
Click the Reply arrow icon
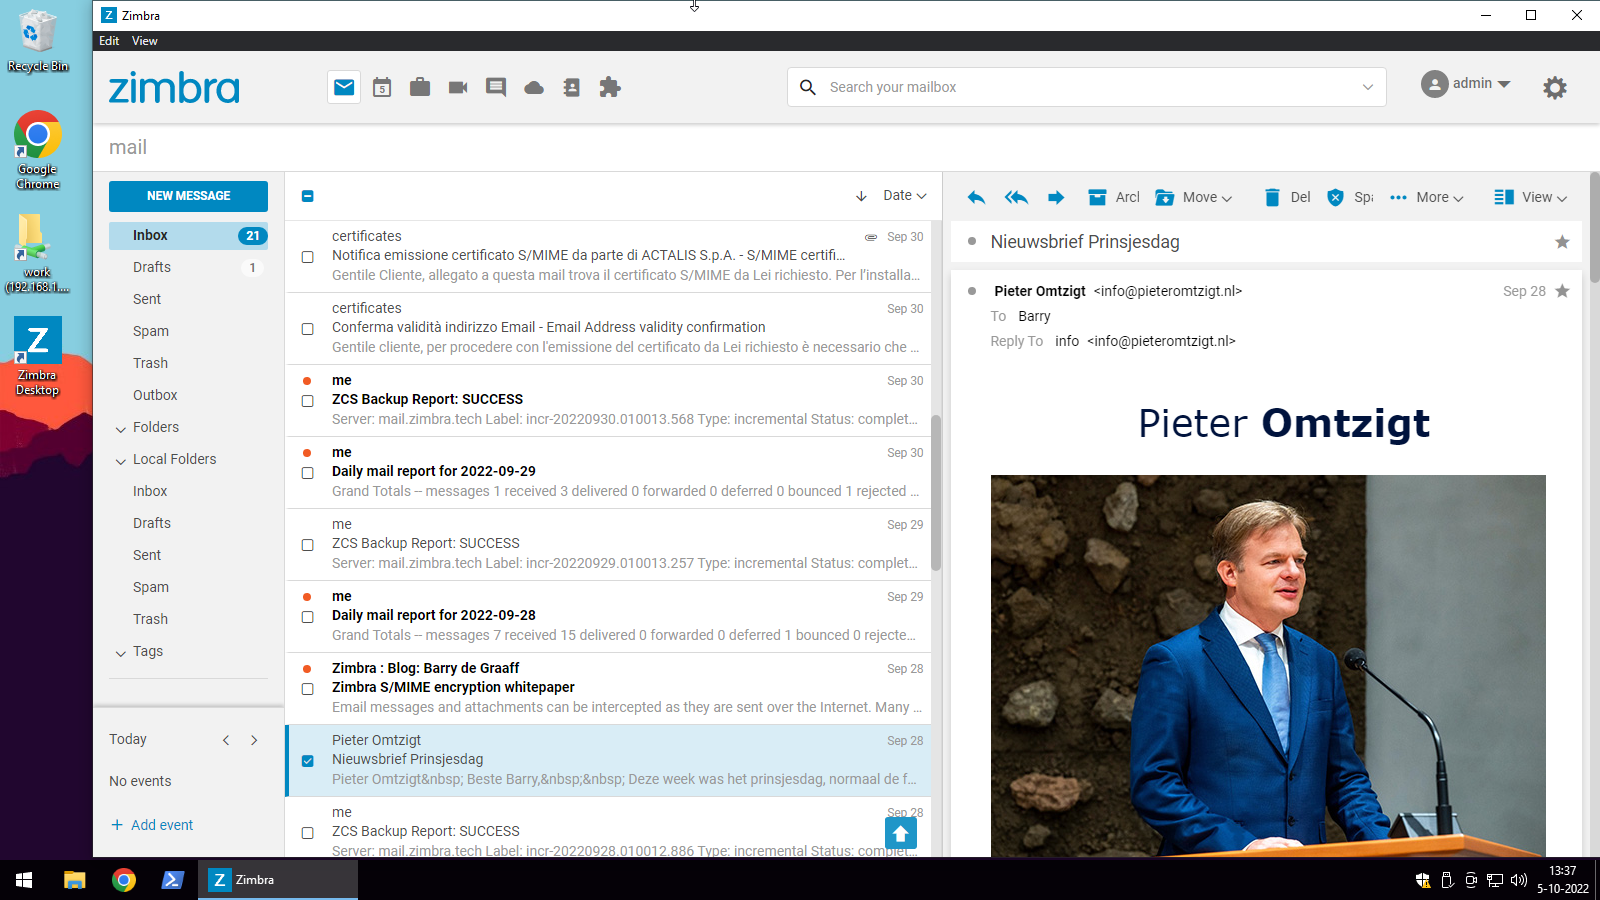tap(976, 197)
